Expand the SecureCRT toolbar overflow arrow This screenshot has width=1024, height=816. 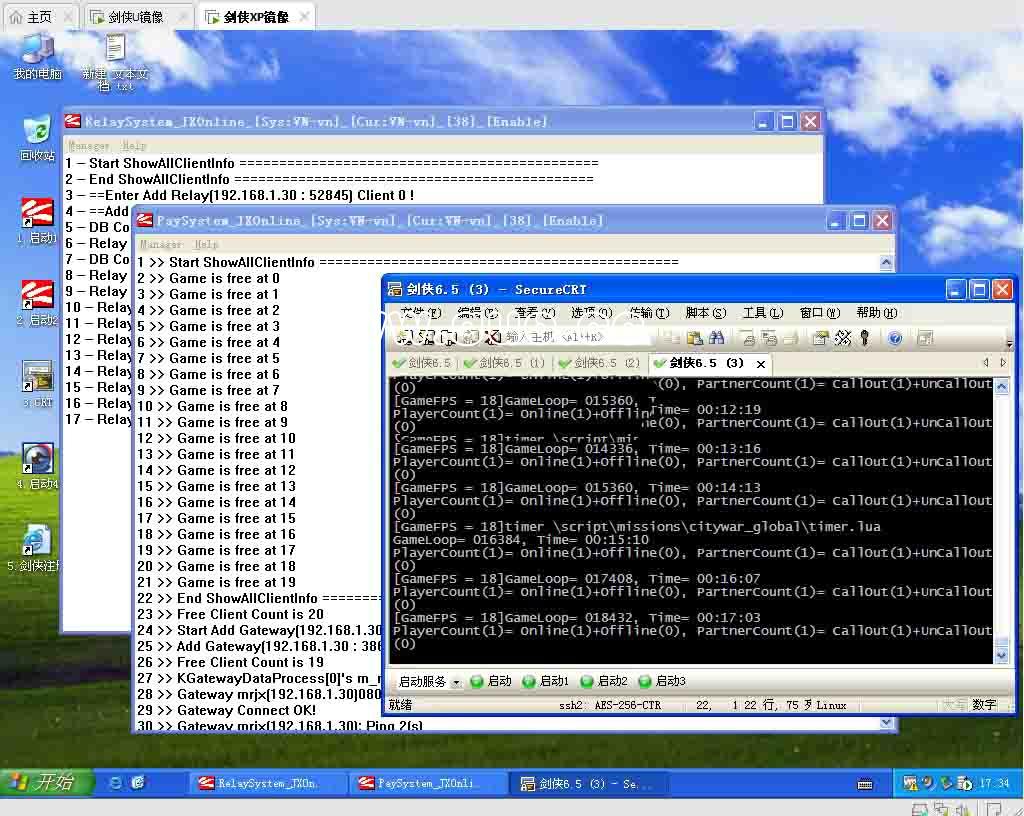pyautogui.click(x=1009, y=341)
